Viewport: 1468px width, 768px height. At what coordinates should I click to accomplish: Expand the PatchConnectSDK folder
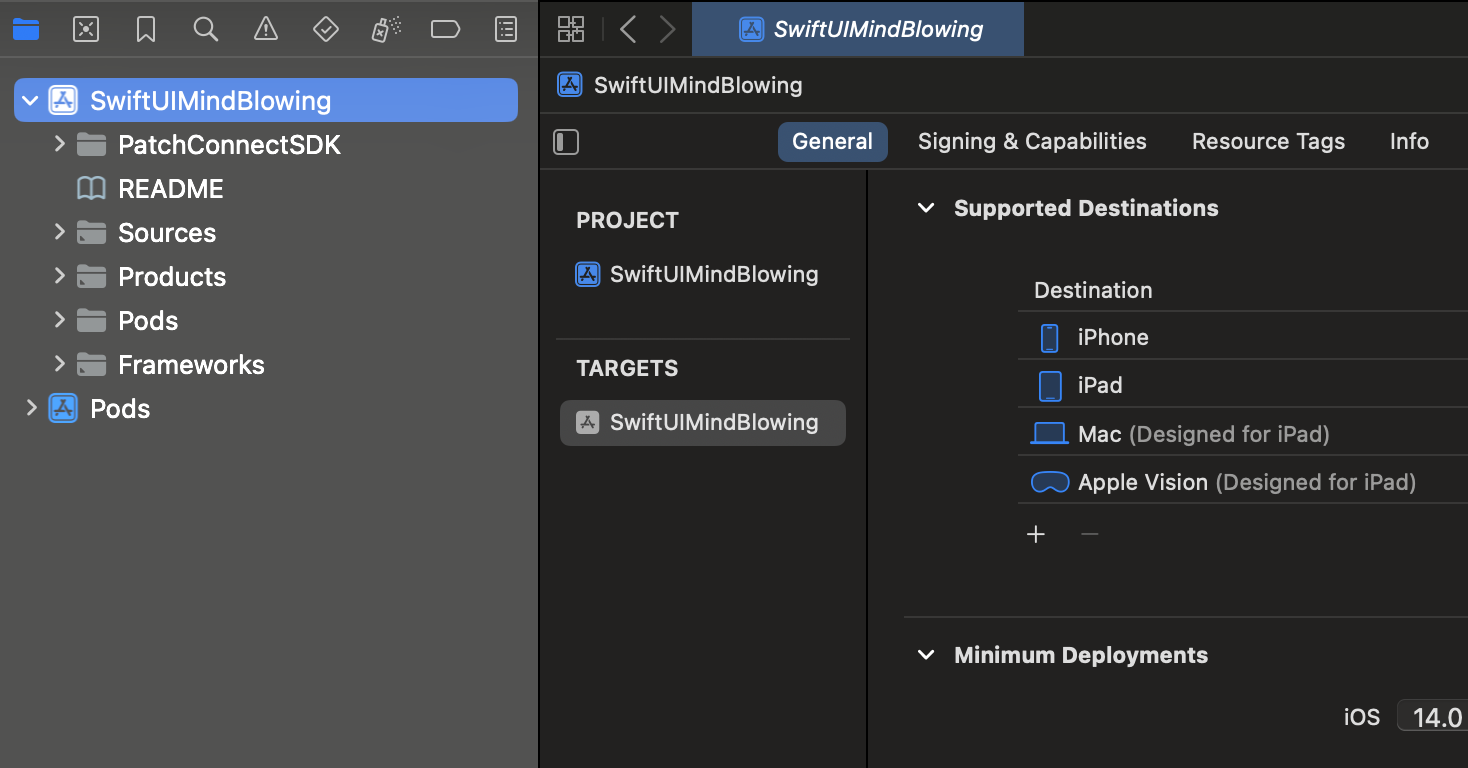(x=60, y=145)
